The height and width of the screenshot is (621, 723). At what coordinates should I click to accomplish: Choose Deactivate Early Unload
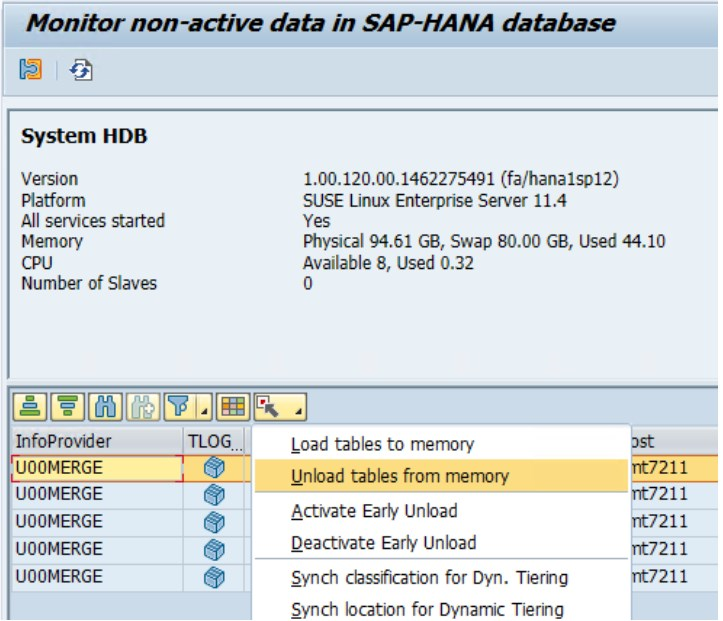point(384,543)
